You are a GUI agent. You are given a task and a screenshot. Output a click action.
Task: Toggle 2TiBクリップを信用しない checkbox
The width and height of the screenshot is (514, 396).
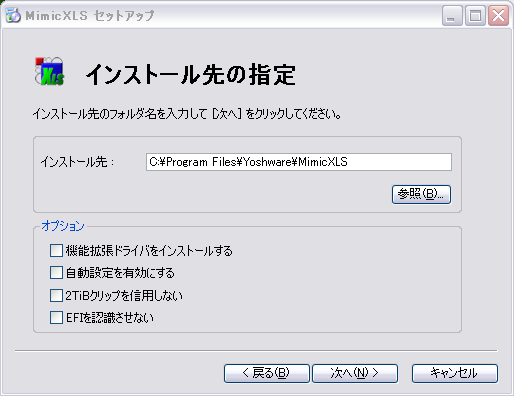[x=56, y=295]
